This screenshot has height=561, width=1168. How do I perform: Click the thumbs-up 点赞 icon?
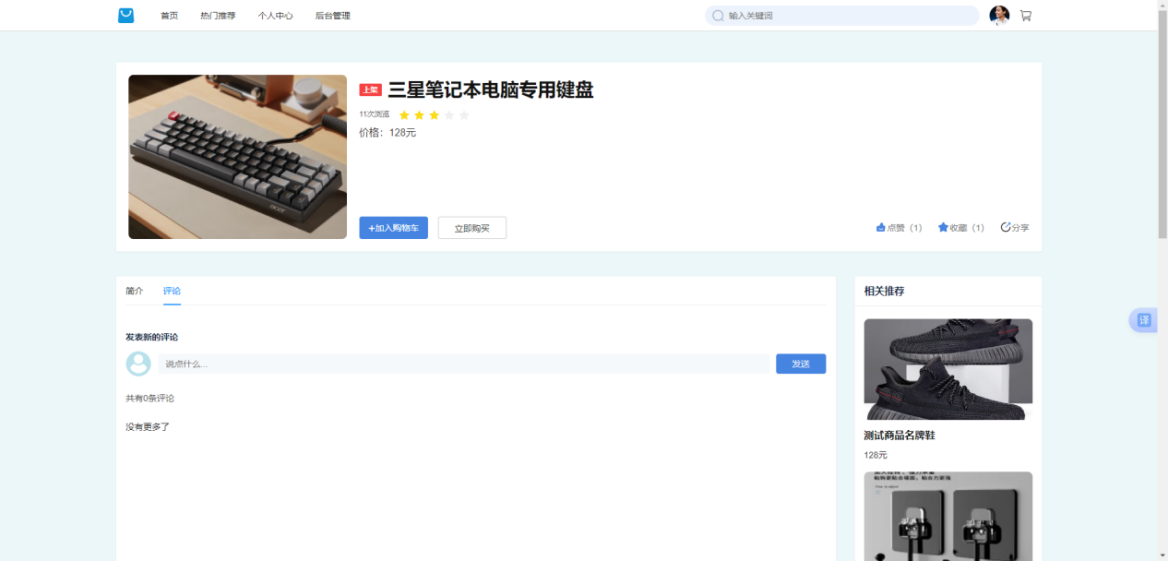[x=880, y=227]
